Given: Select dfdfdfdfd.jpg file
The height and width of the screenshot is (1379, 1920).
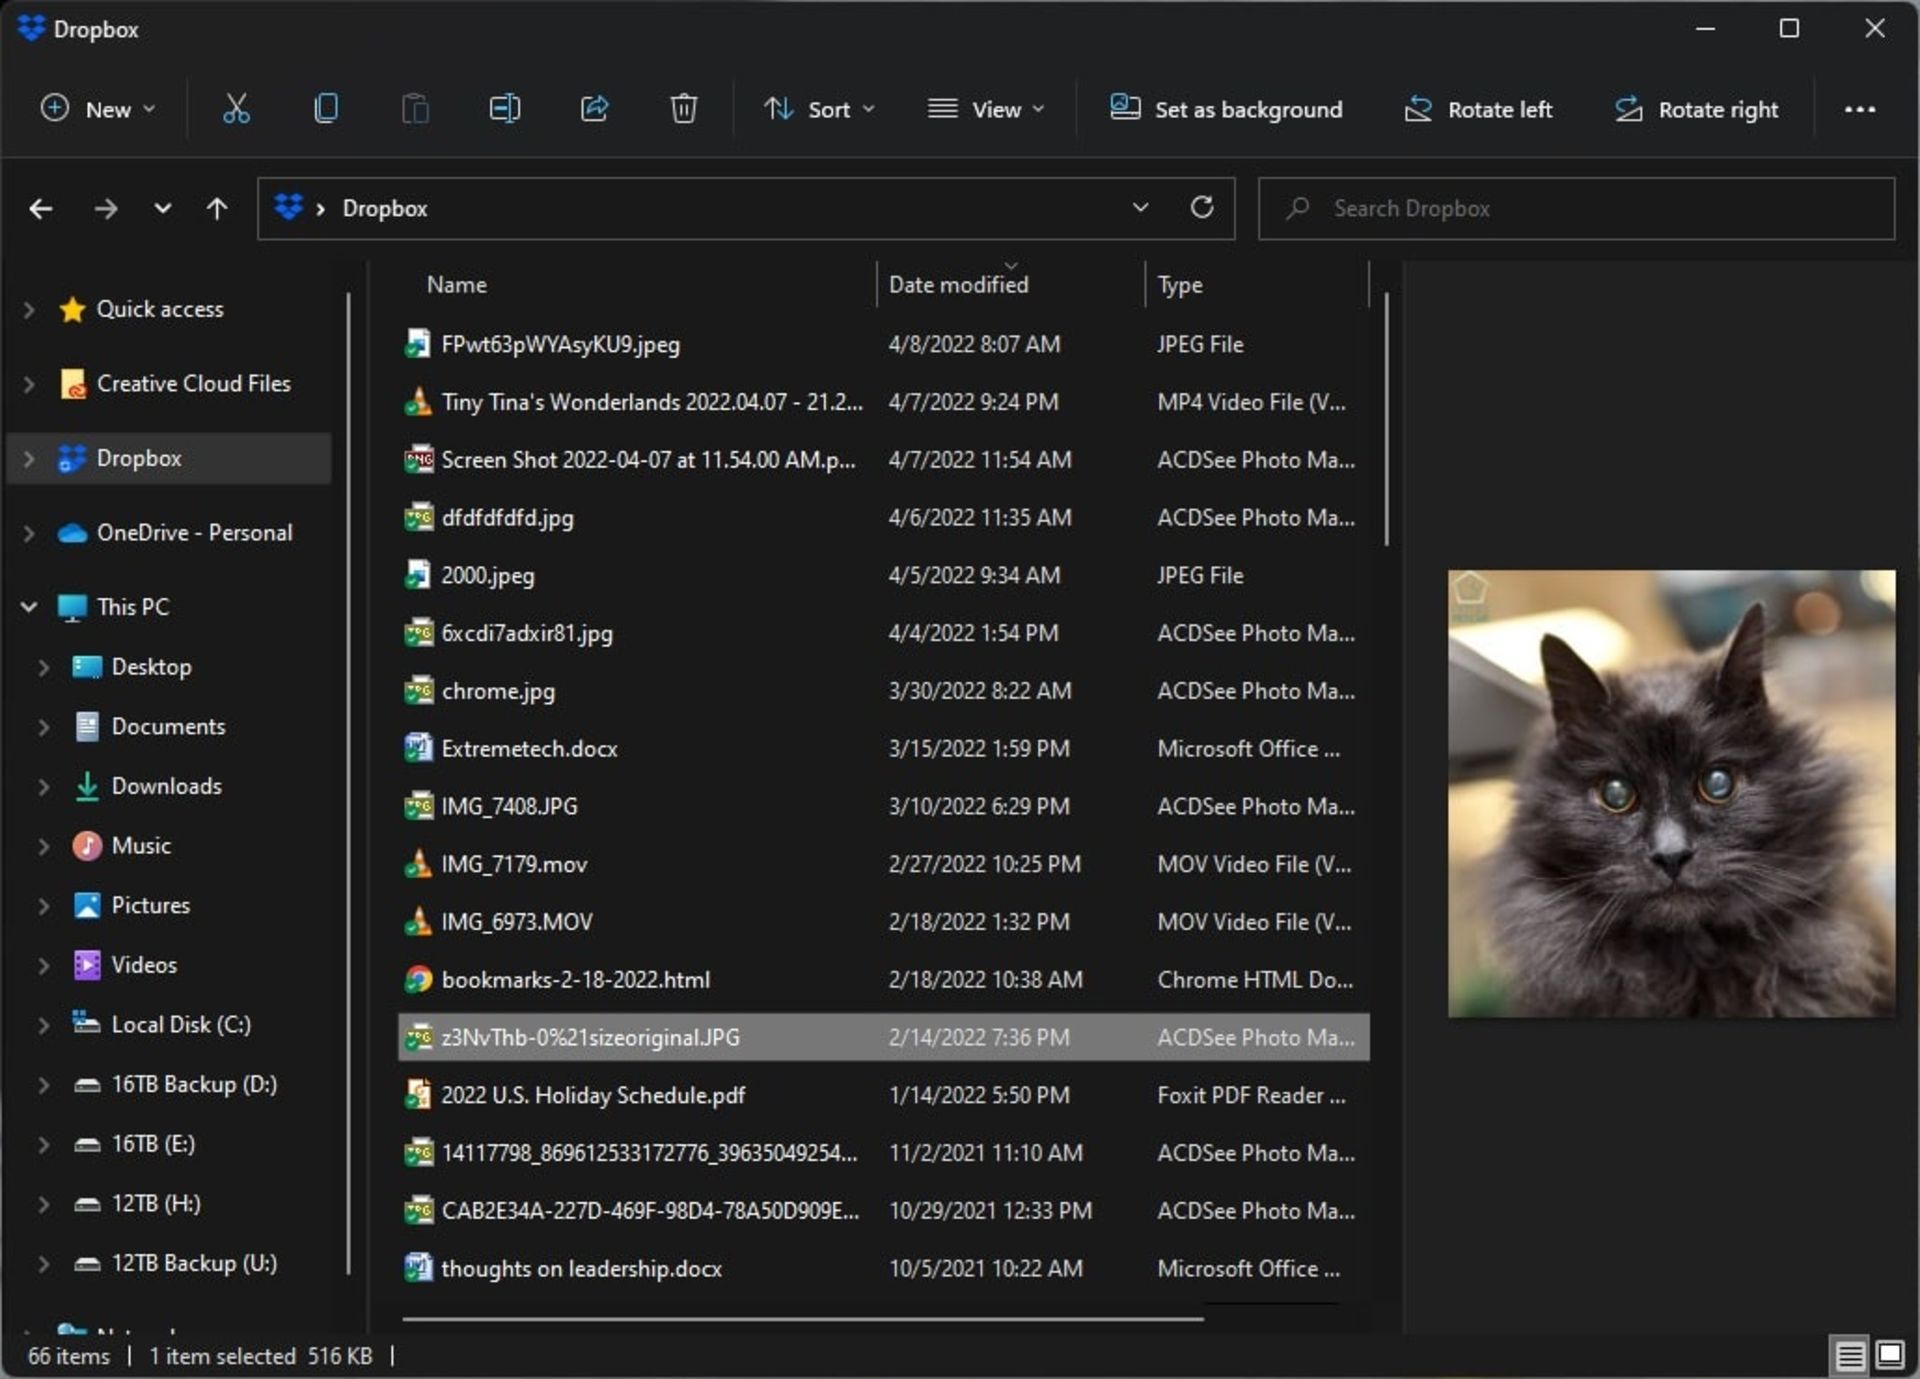Looking at the screenshot, I should [x=507, y=518].
